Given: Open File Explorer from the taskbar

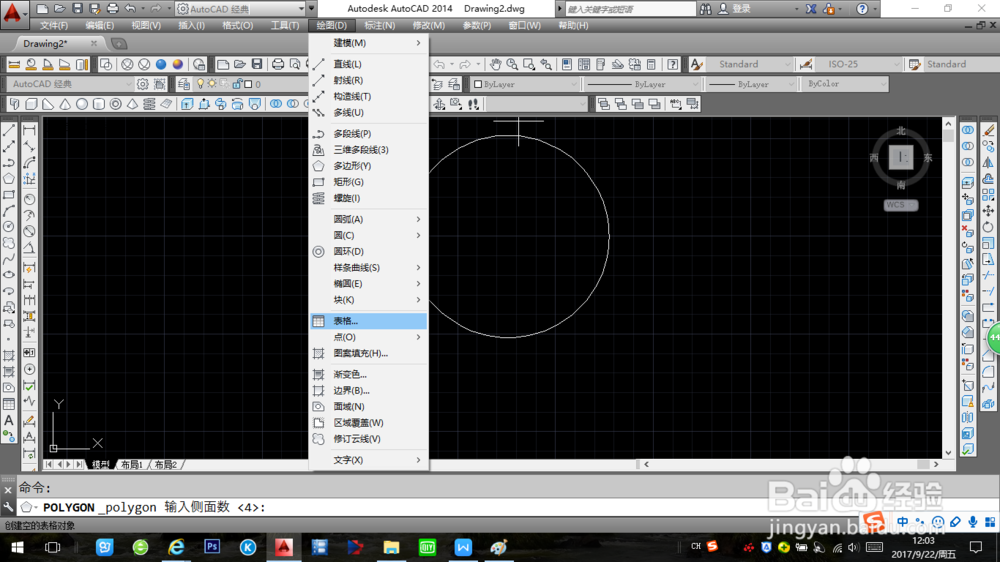Looking at the screenshot, I should tap(391, 547).
